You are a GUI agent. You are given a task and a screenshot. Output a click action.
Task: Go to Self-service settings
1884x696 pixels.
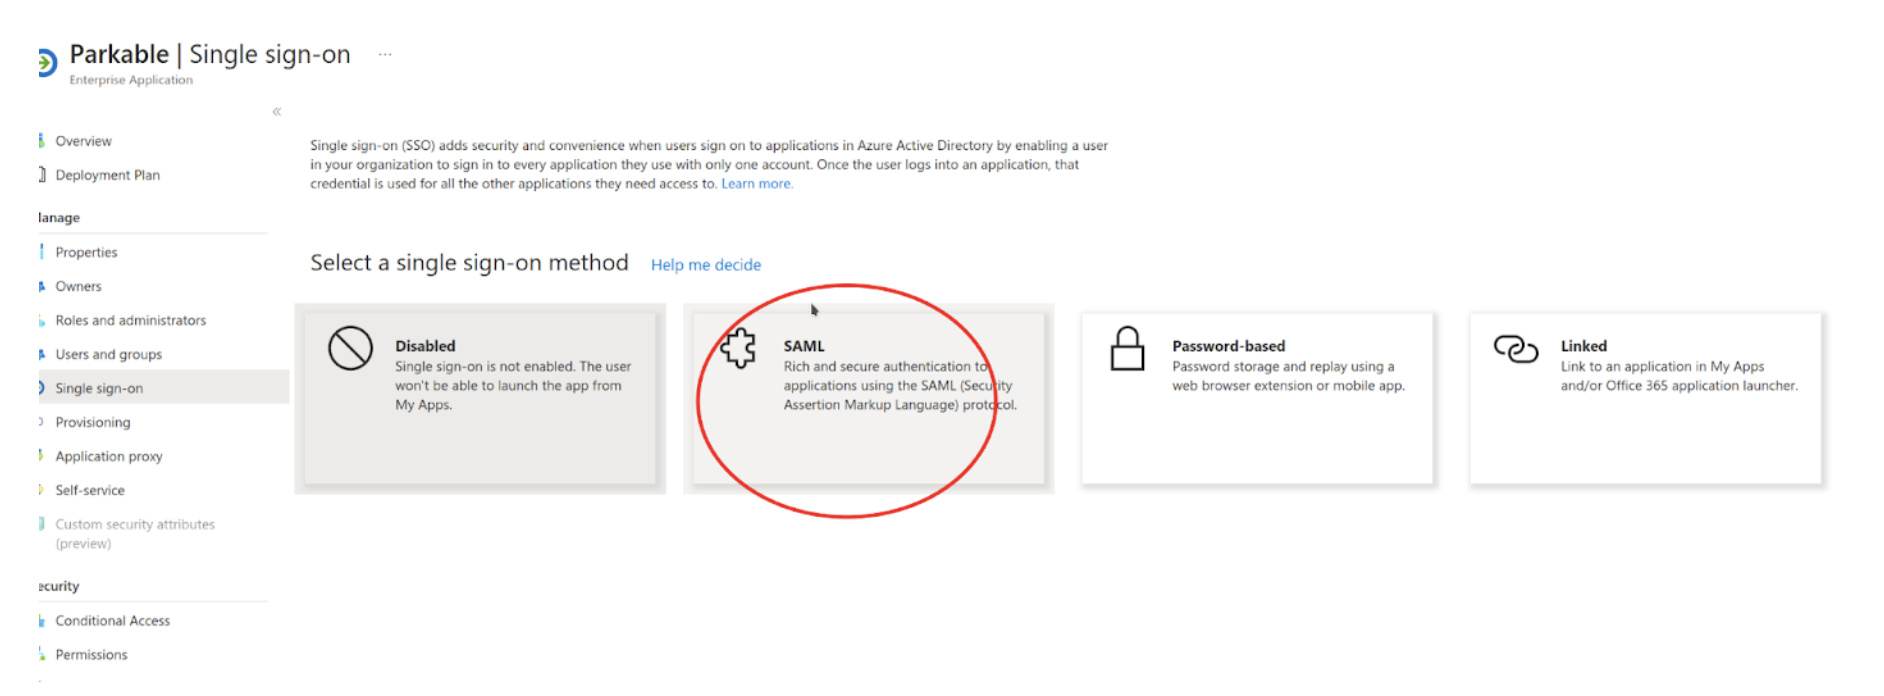(89, 490)
